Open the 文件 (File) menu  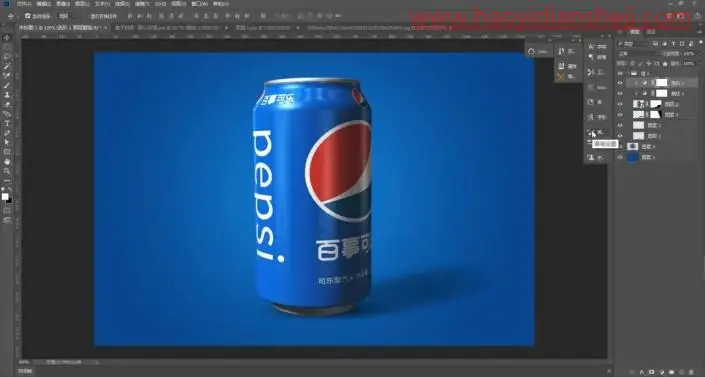[x=24, y=4]
